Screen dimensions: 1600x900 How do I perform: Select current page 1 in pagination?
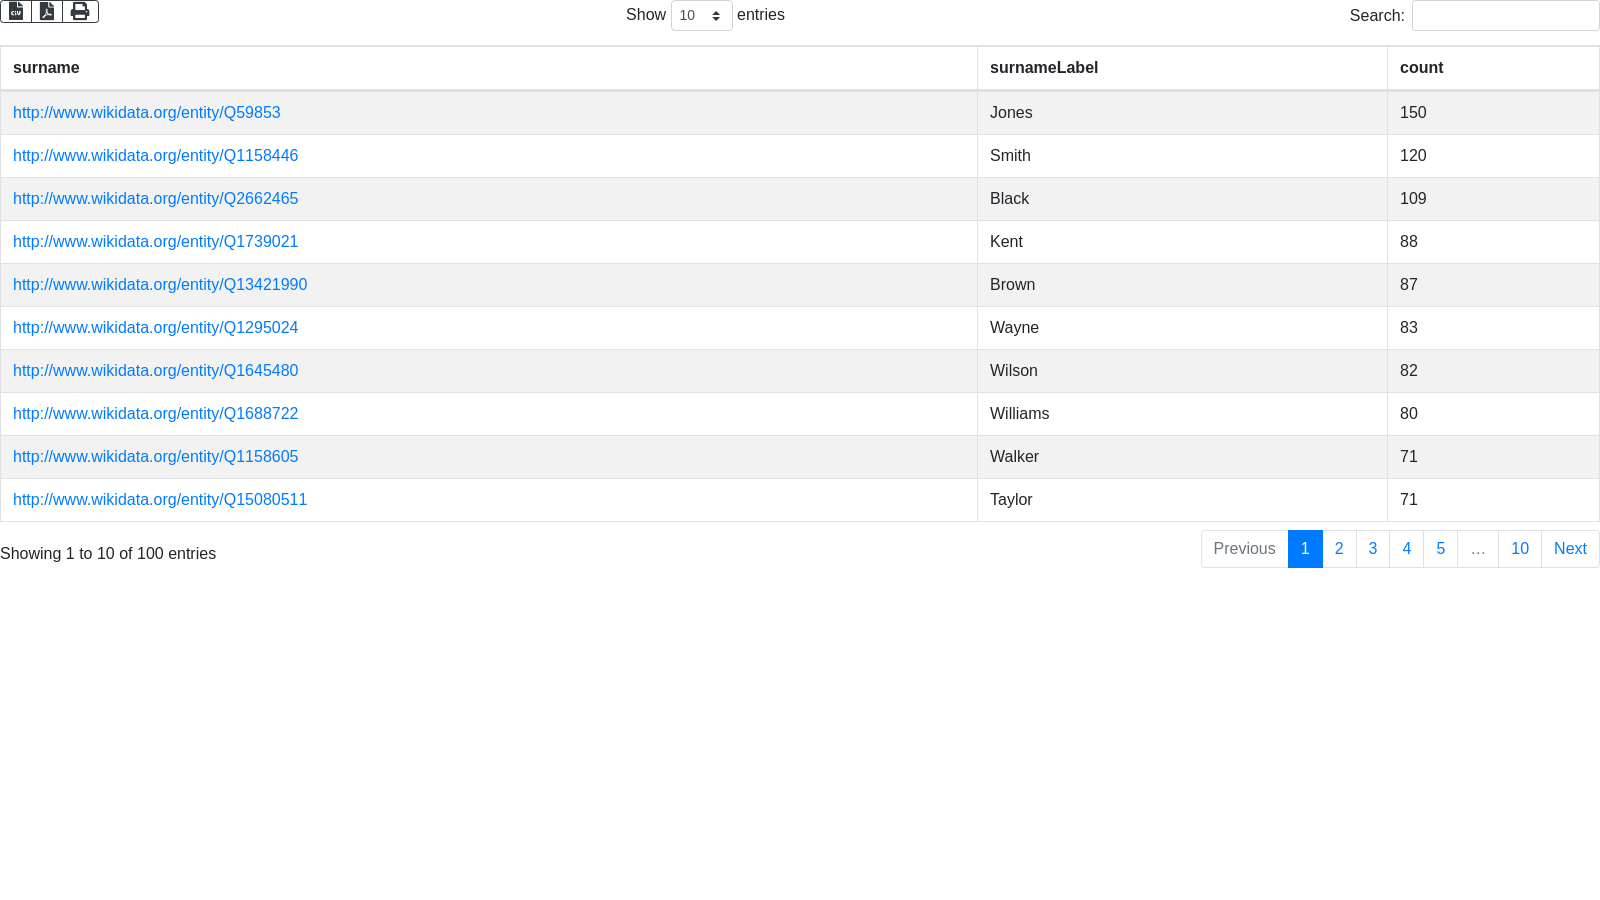pos(1305,549)
